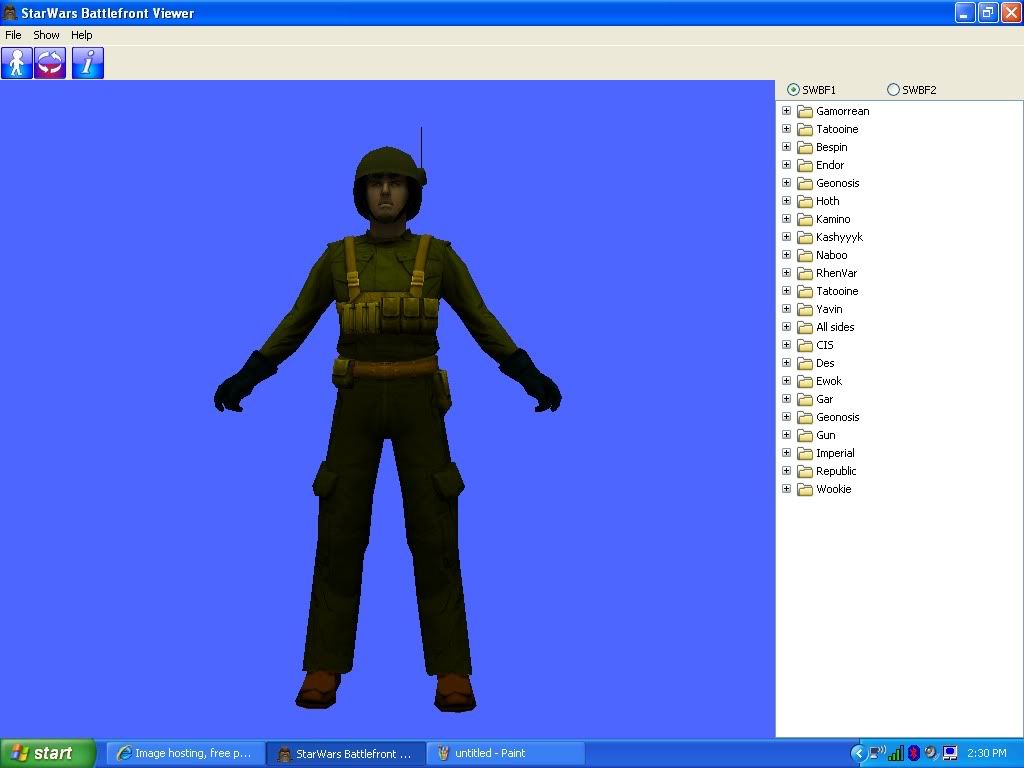The image size is (1024, 768).
Task: Expand the Gamorrean tree node
Action: [786, 111]
